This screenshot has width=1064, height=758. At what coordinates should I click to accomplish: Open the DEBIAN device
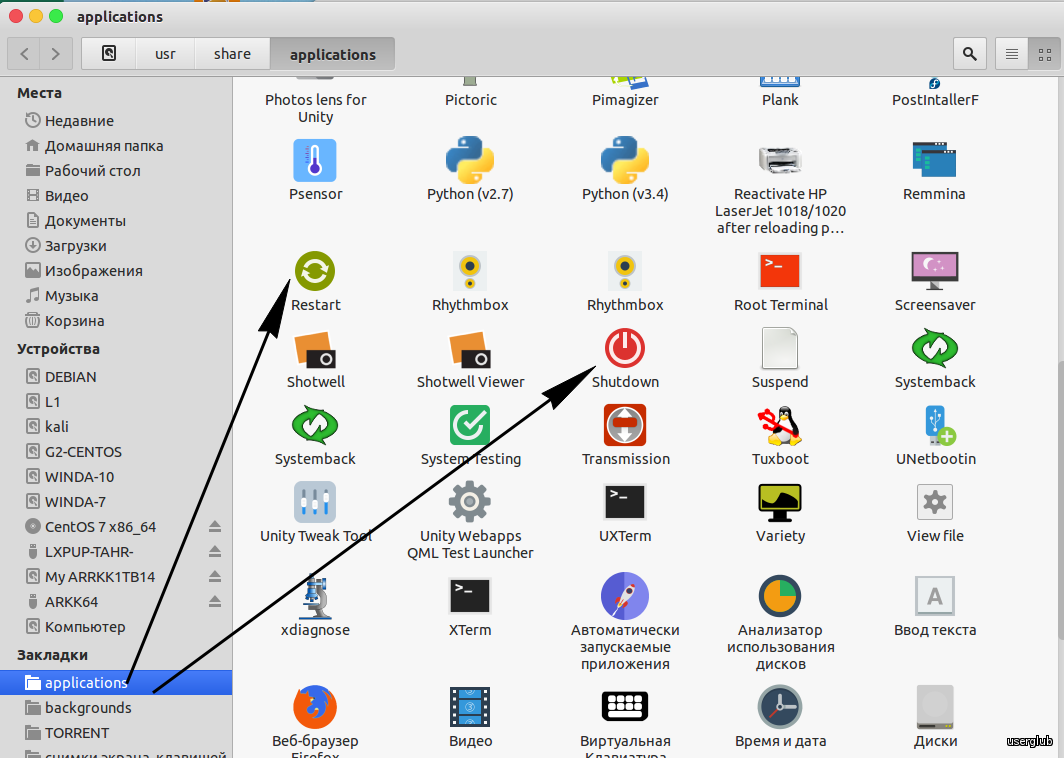coord(116,377)
